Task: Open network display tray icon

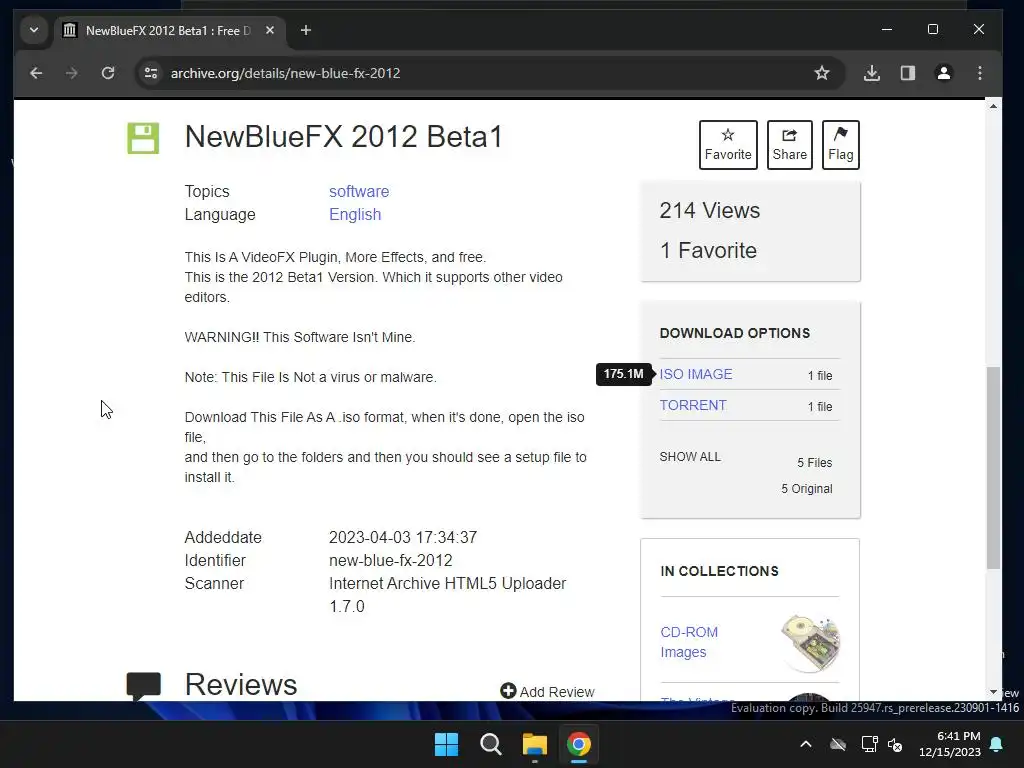Action: click(x=869, y=744)
